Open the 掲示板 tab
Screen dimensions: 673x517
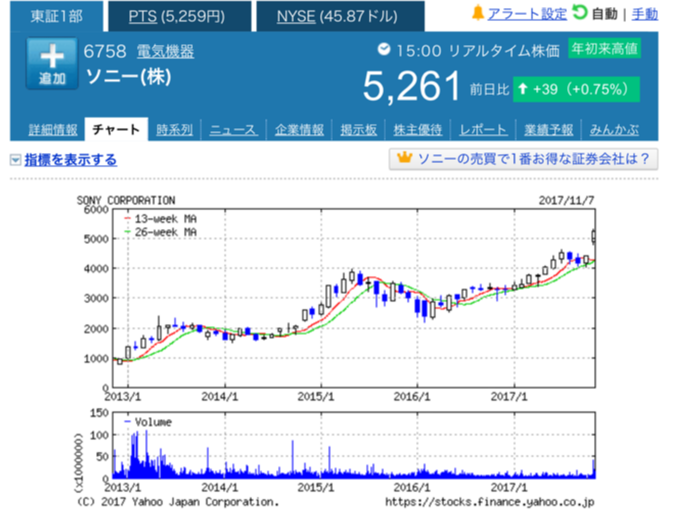[358, 130]
